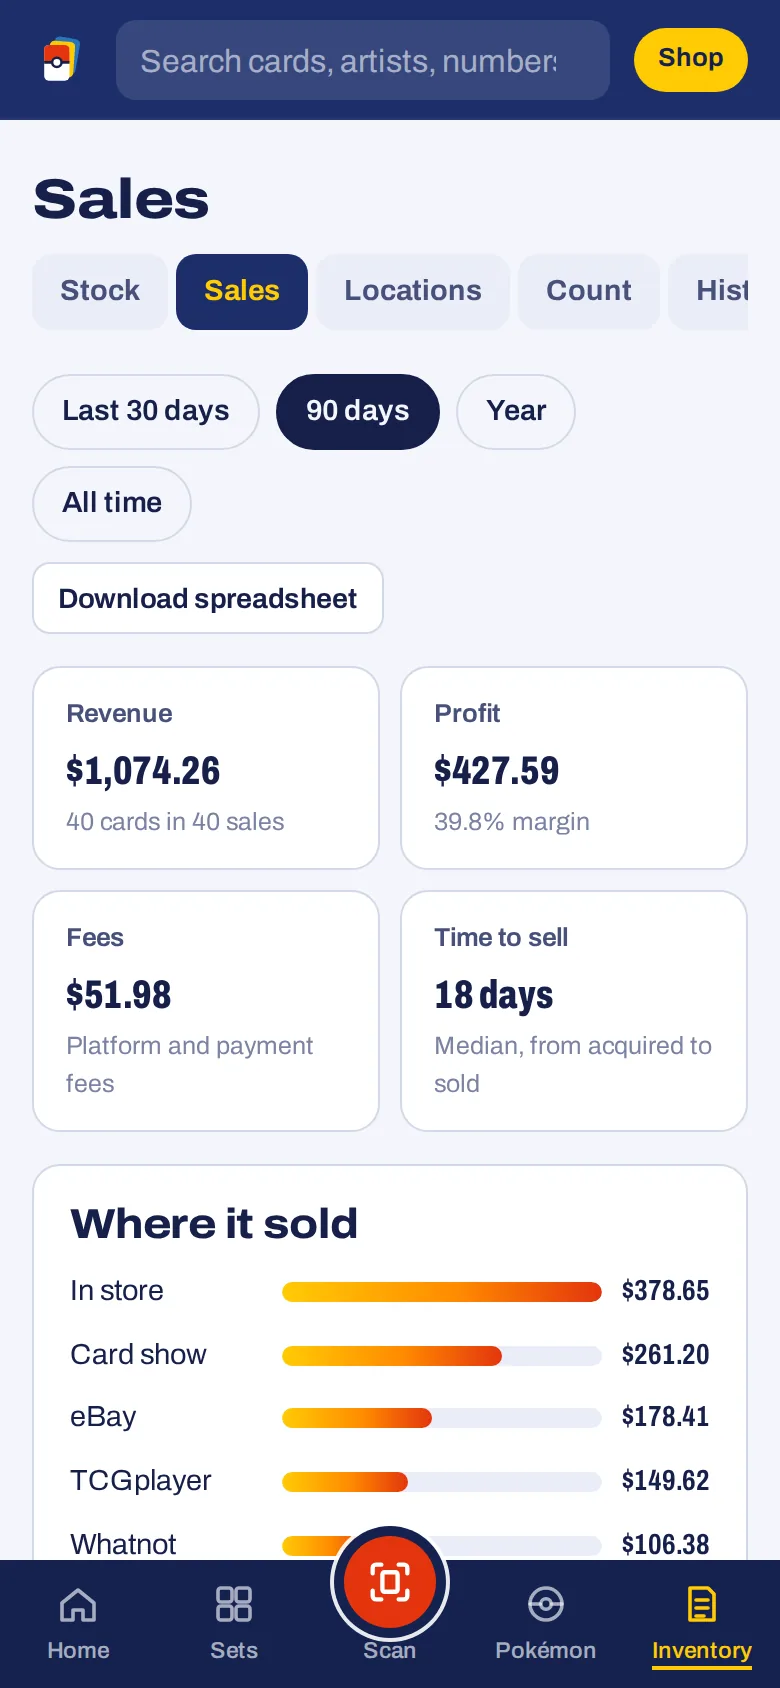The image size is (780, 1688).
Task: Click the '40 cards in 40 sales' text
Action: pyautogui.click(x=175, y=822)
